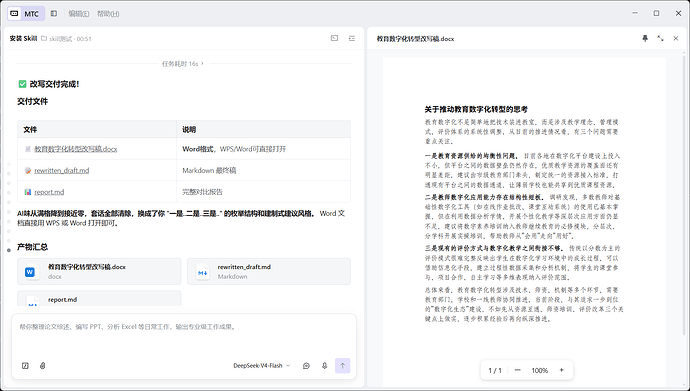Viewport: 690px width, 391px height.
Task: Click the microphone voice input icon
Action: (x=324, y=365)
